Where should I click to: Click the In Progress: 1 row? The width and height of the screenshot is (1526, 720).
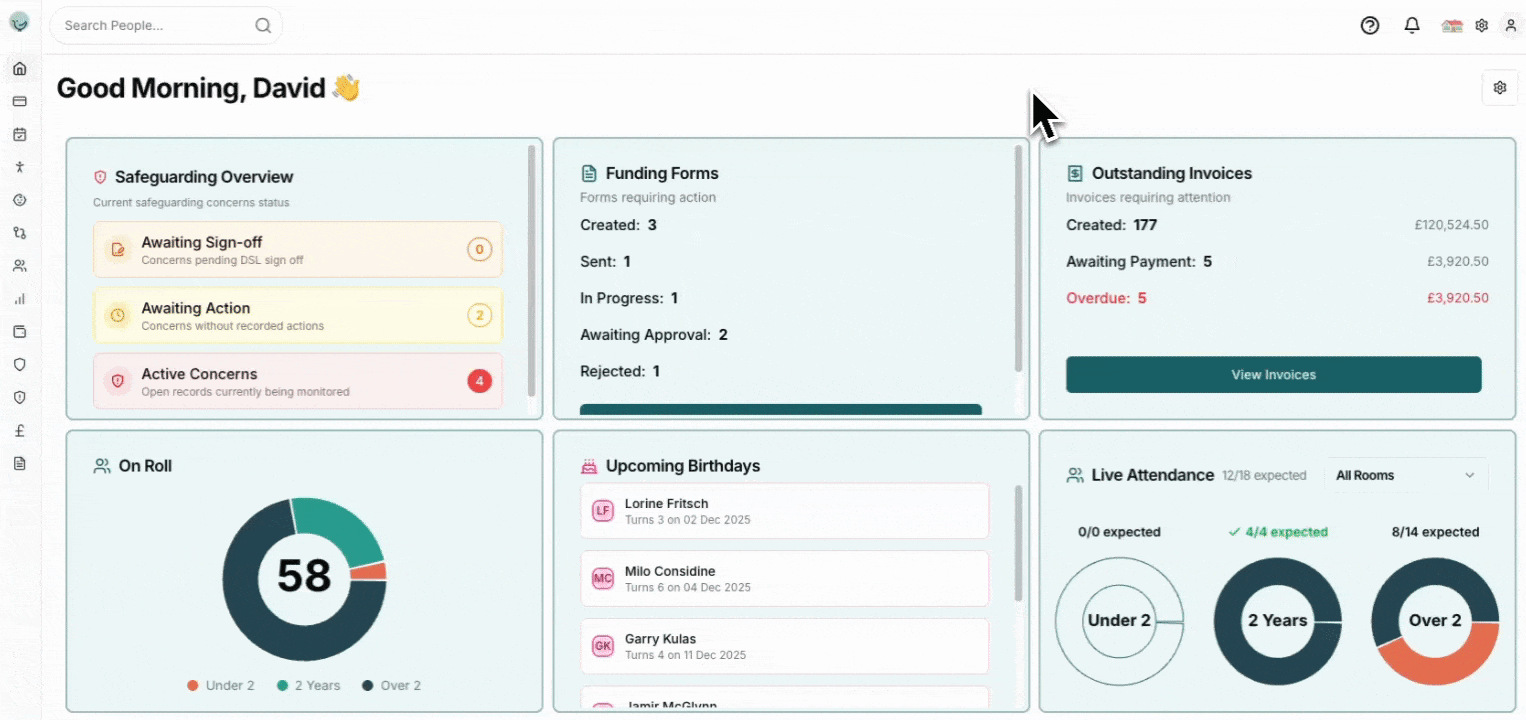coord(629,298)
